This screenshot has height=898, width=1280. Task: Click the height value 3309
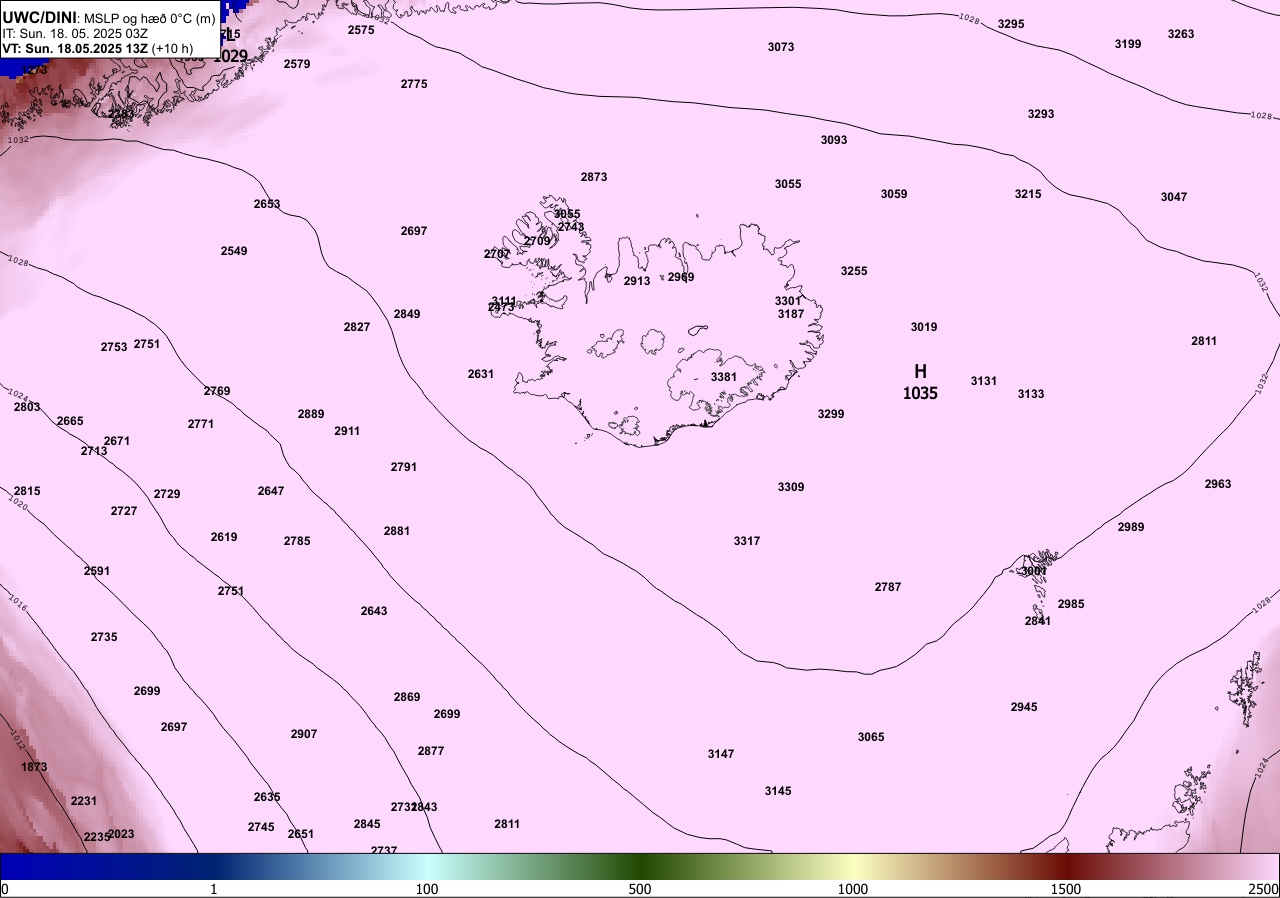click(x=791, y=487)
